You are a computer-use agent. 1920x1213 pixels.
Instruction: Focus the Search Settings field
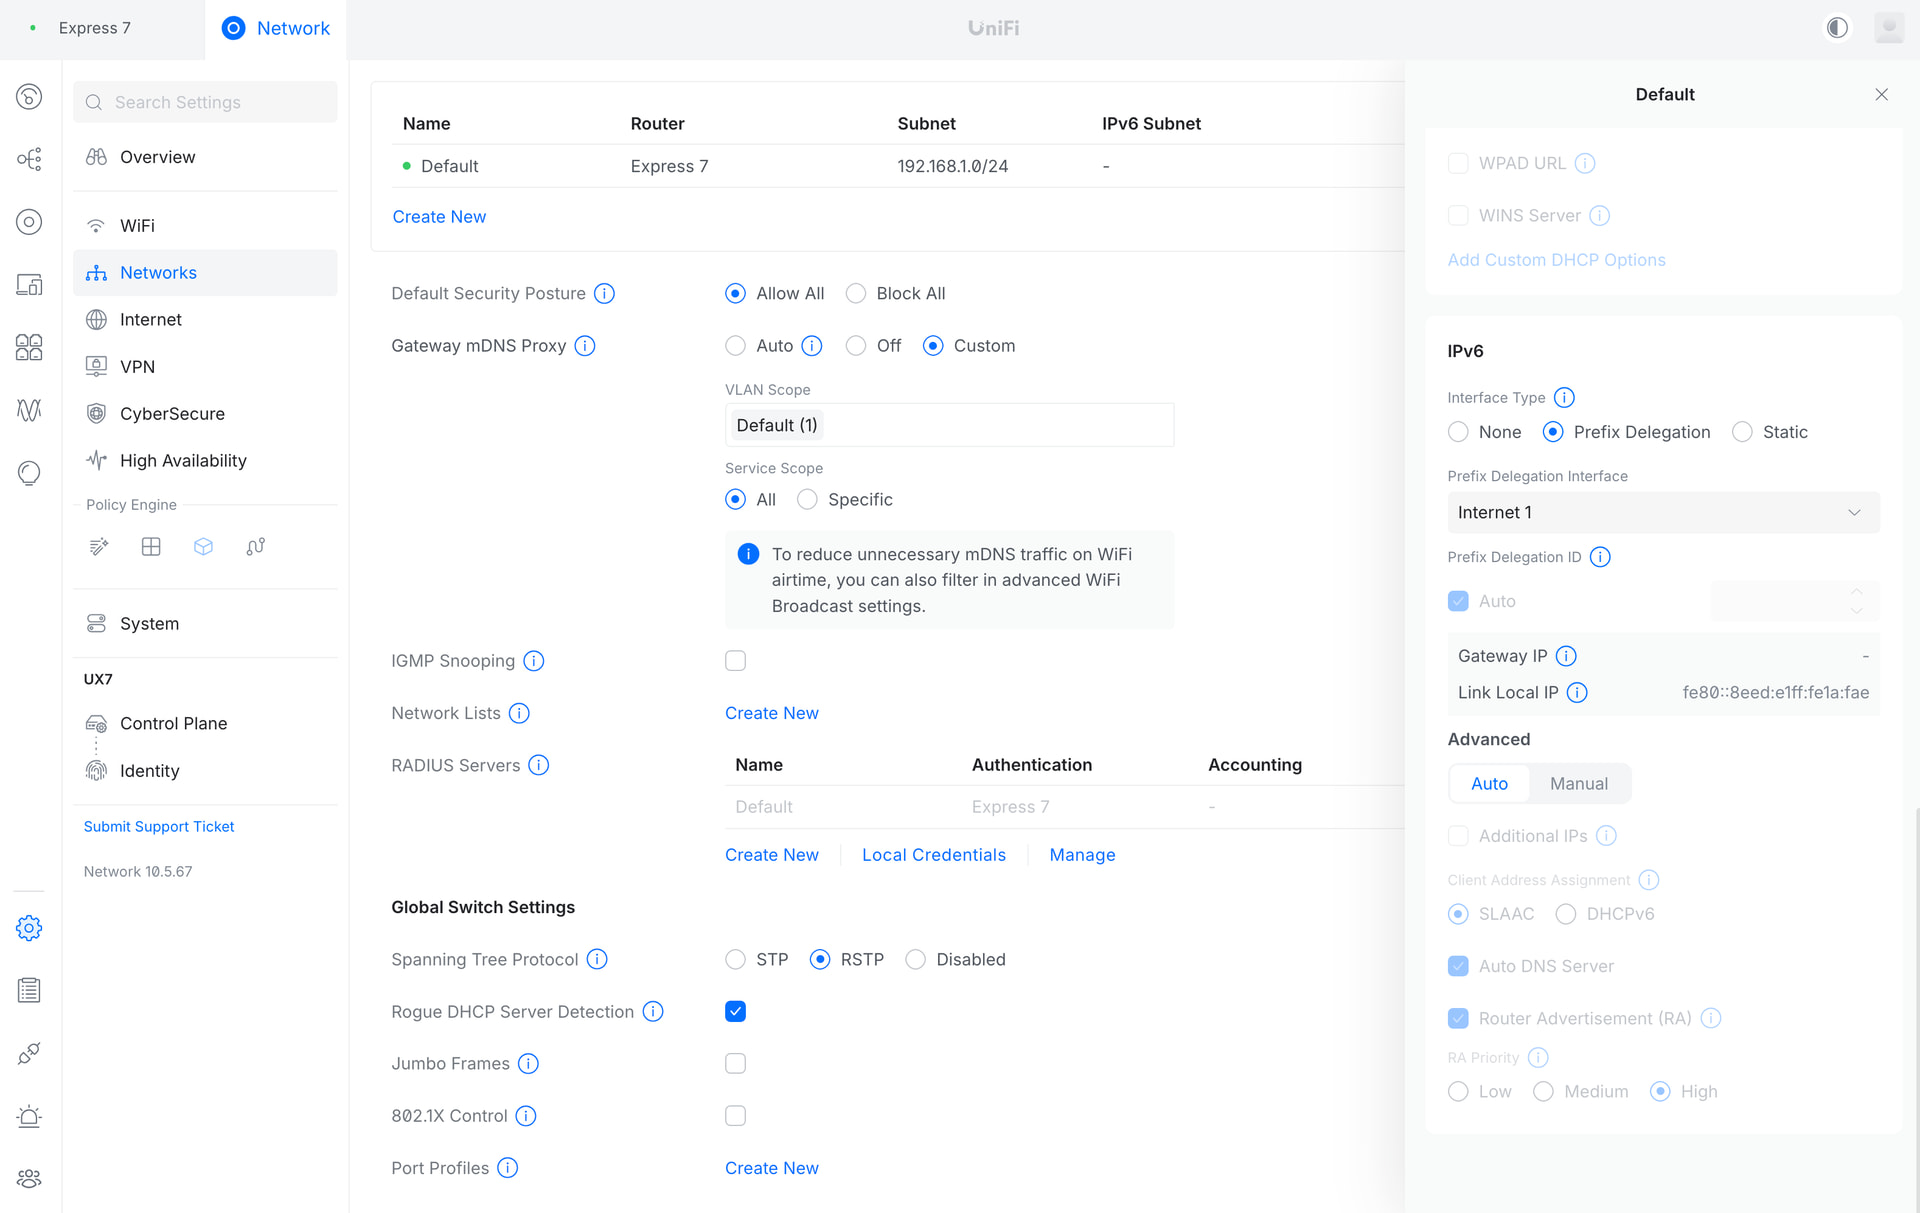205,102
